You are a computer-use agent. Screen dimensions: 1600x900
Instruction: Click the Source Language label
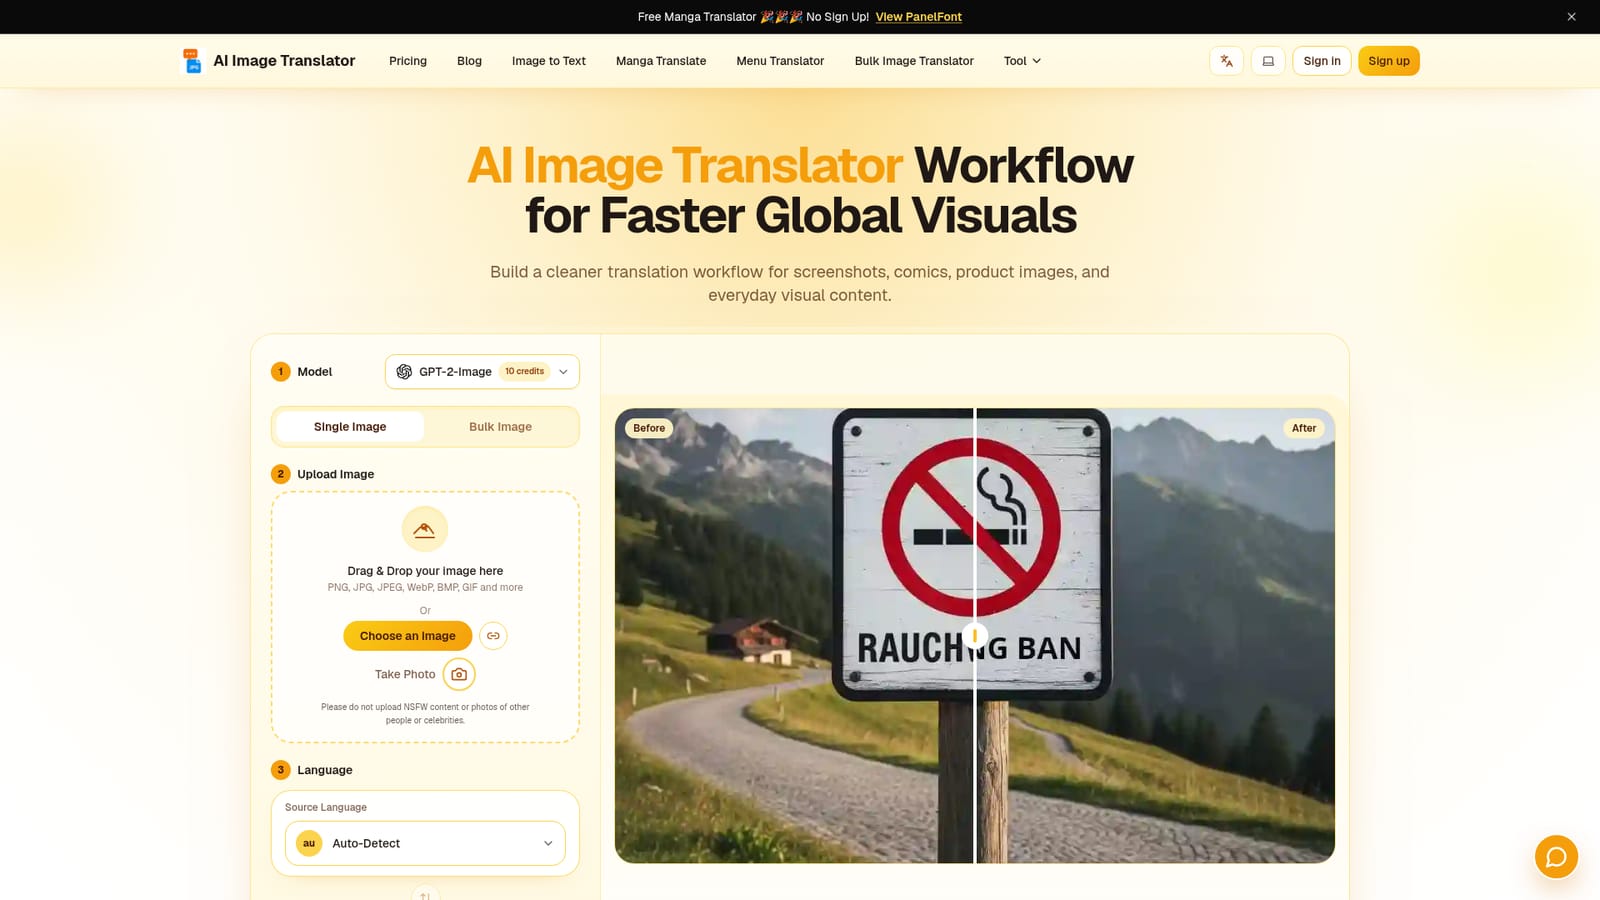click(326, 807)
